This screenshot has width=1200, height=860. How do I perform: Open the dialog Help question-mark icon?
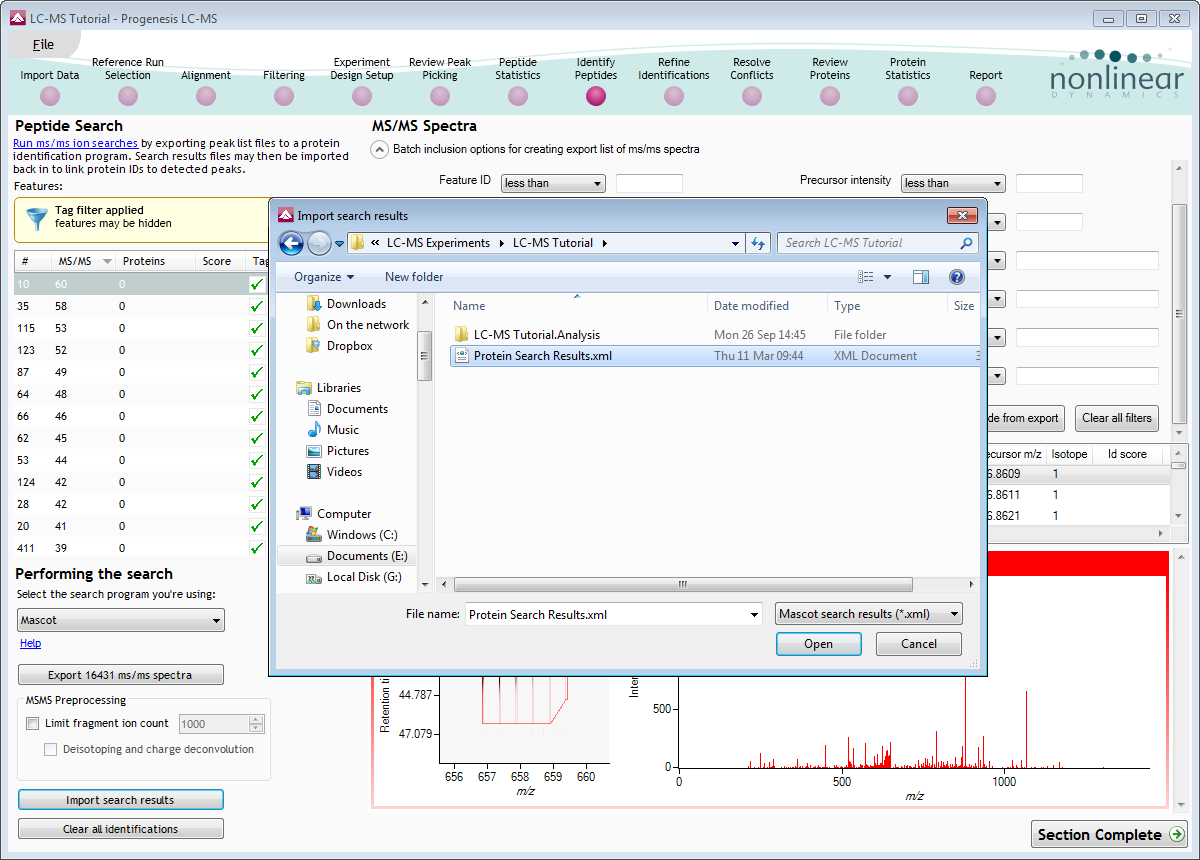957,277
